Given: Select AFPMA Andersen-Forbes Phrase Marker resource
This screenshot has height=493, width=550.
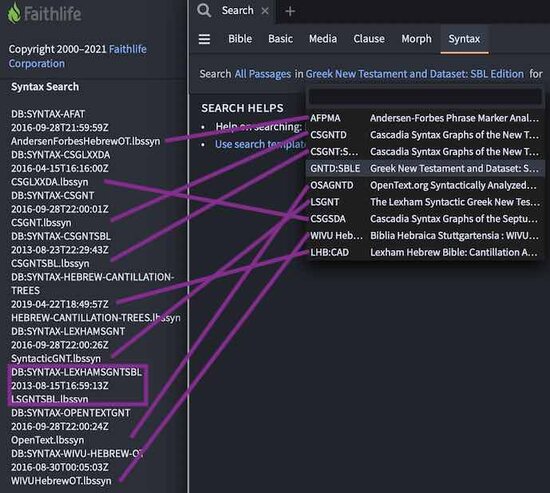Looking at the screenshot, I should (x=424, y=118).
